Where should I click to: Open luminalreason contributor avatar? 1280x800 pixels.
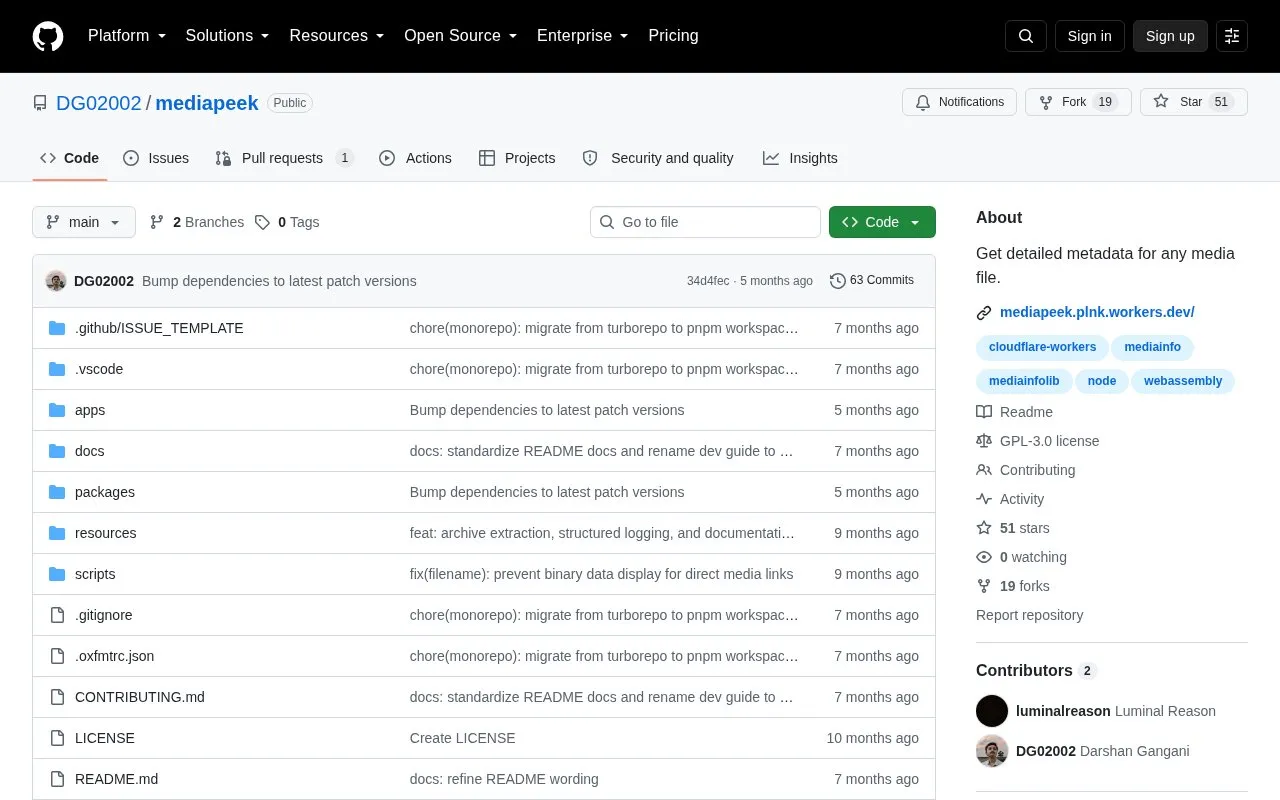pyautogui.click(x=992, y=711)
